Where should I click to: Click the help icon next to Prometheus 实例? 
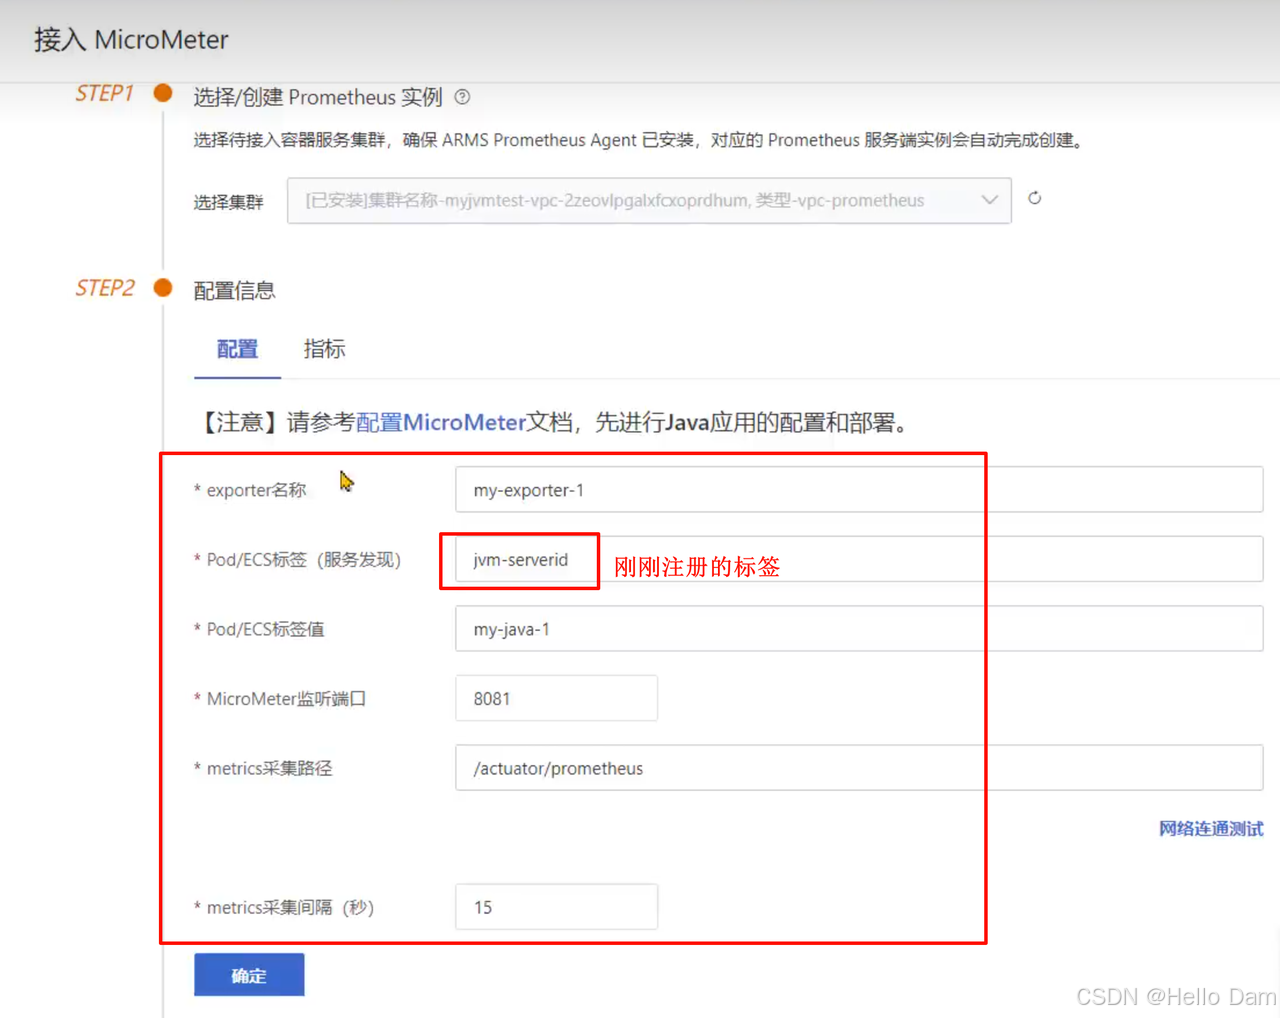click(x=462, y=97)
